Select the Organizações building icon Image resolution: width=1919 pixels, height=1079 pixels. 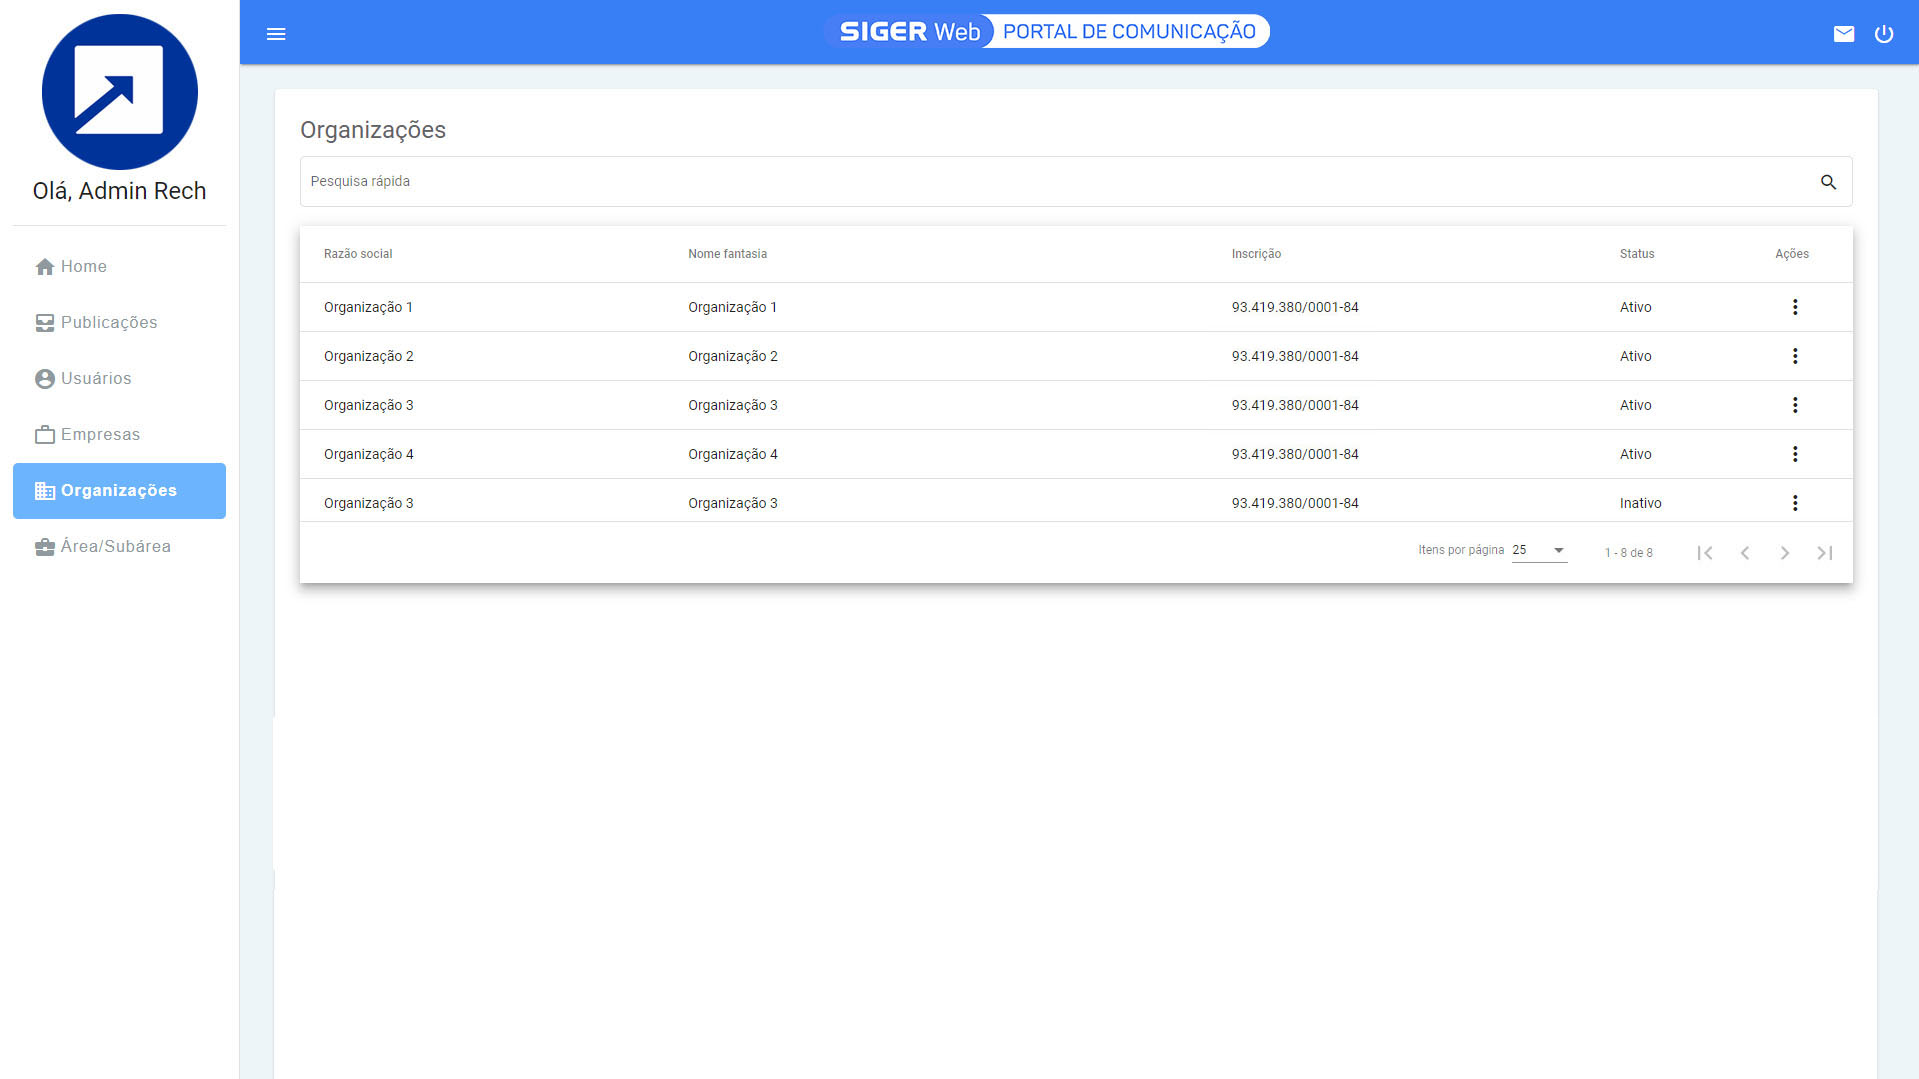pyautogui.click(x=44, y=490)
